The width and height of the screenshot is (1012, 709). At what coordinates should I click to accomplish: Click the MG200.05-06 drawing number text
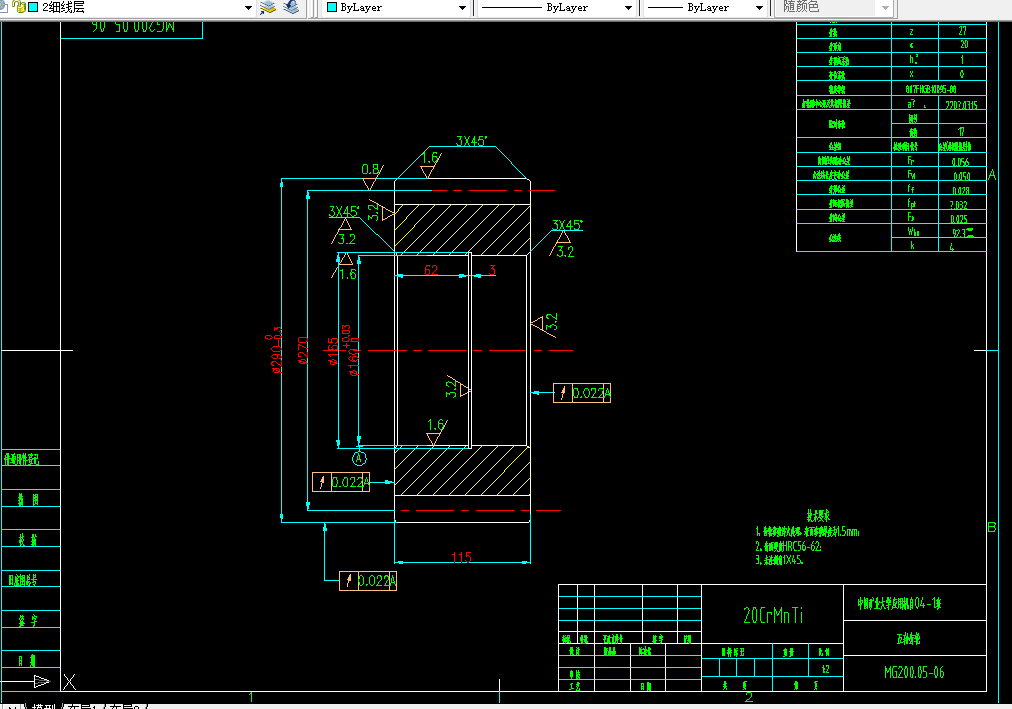pos(914,672)
